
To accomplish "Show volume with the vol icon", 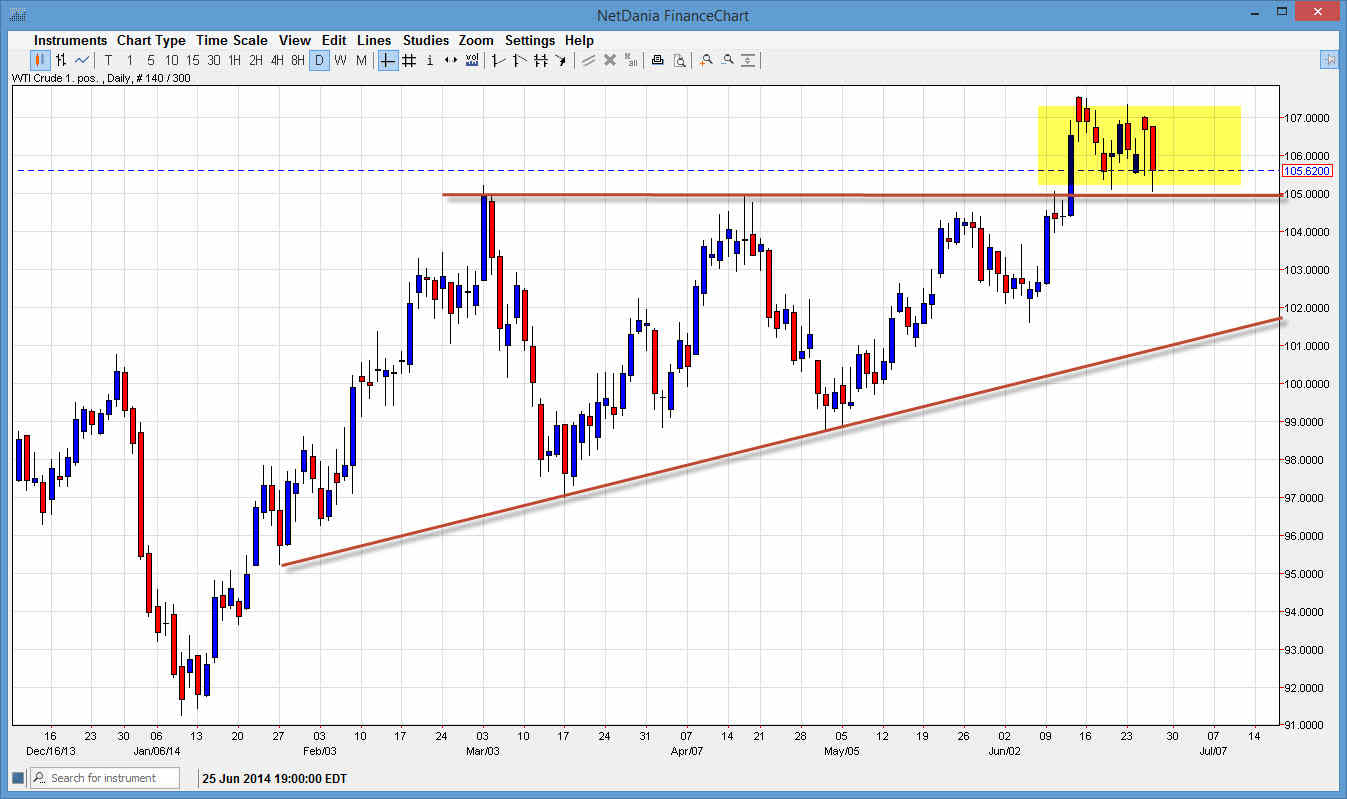I will coord(472,60).
